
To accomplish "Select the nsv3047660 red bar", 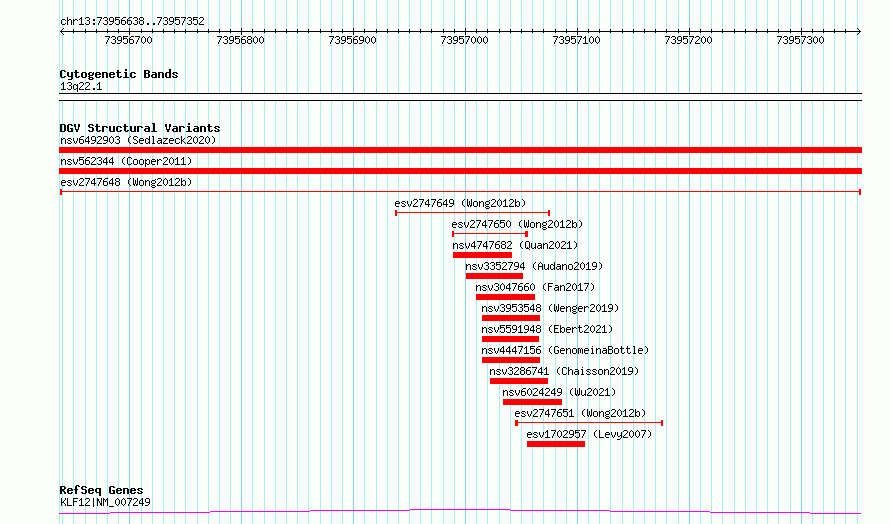I will (505, 297).
